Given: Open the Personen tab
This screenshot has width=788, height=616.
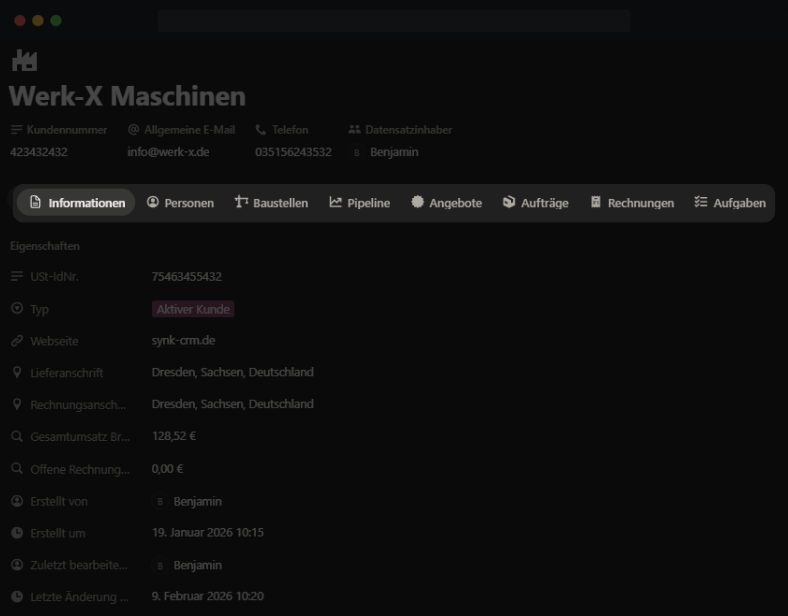Looking at the screenshot, I should (x=180, y=203).
